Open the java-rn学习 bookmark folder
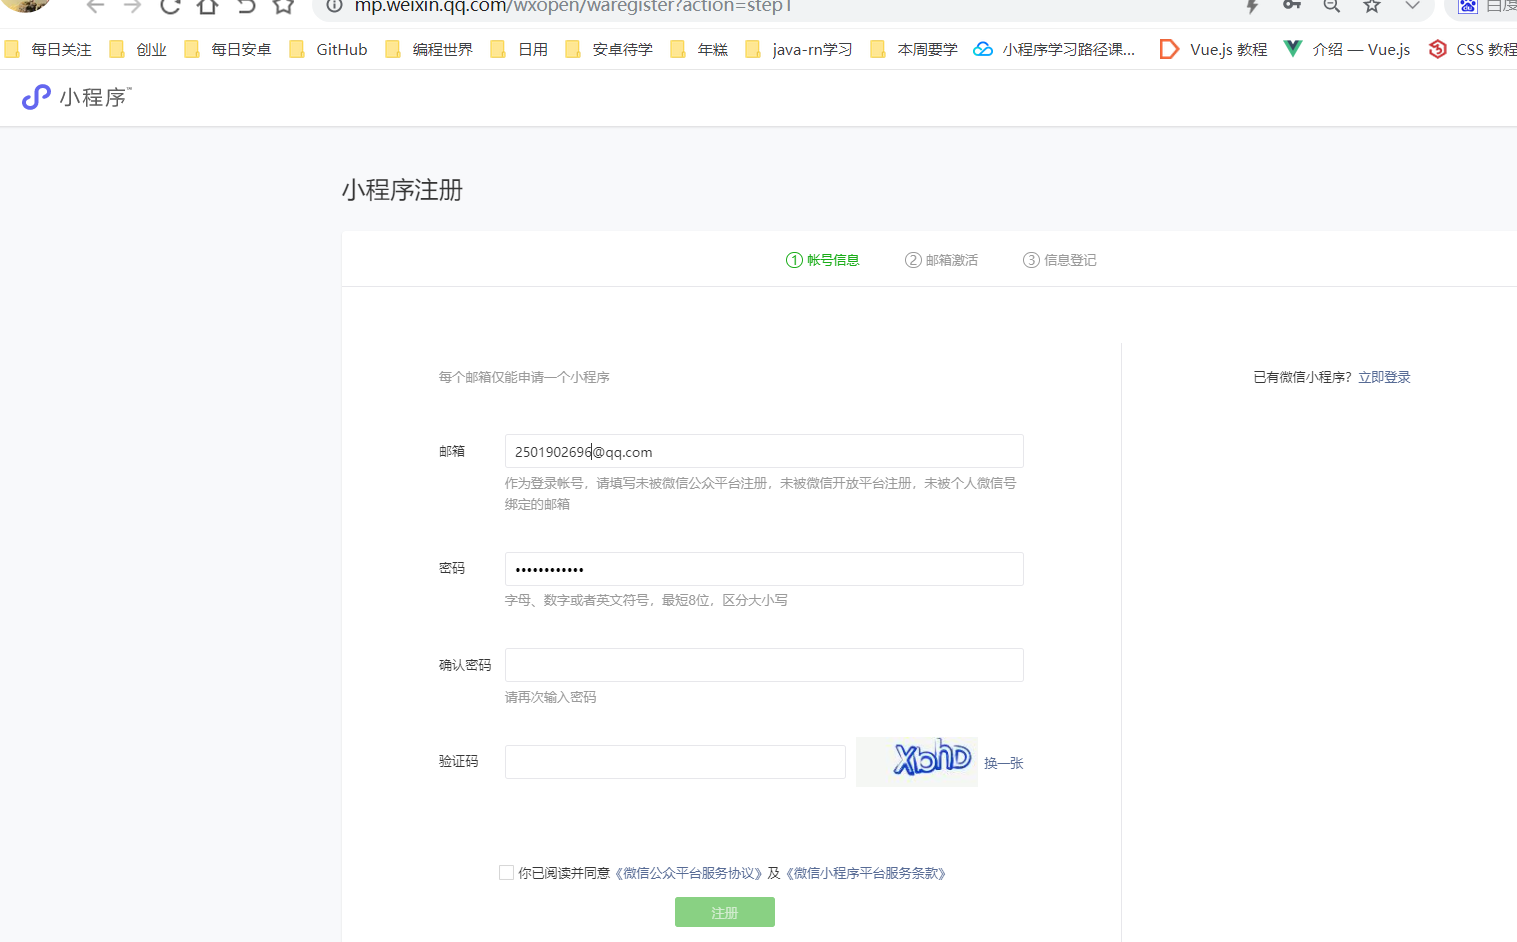 click(x=799, y=49)
